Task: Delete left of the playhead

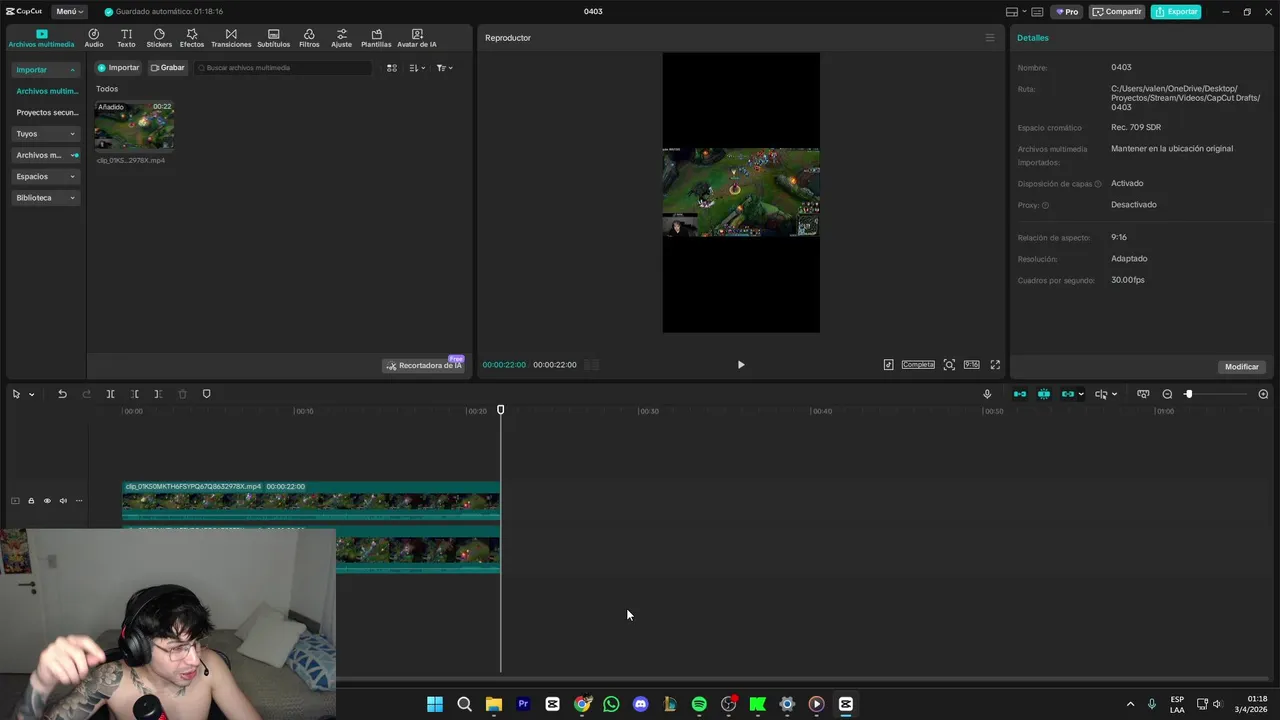Action: click(134, 394)
